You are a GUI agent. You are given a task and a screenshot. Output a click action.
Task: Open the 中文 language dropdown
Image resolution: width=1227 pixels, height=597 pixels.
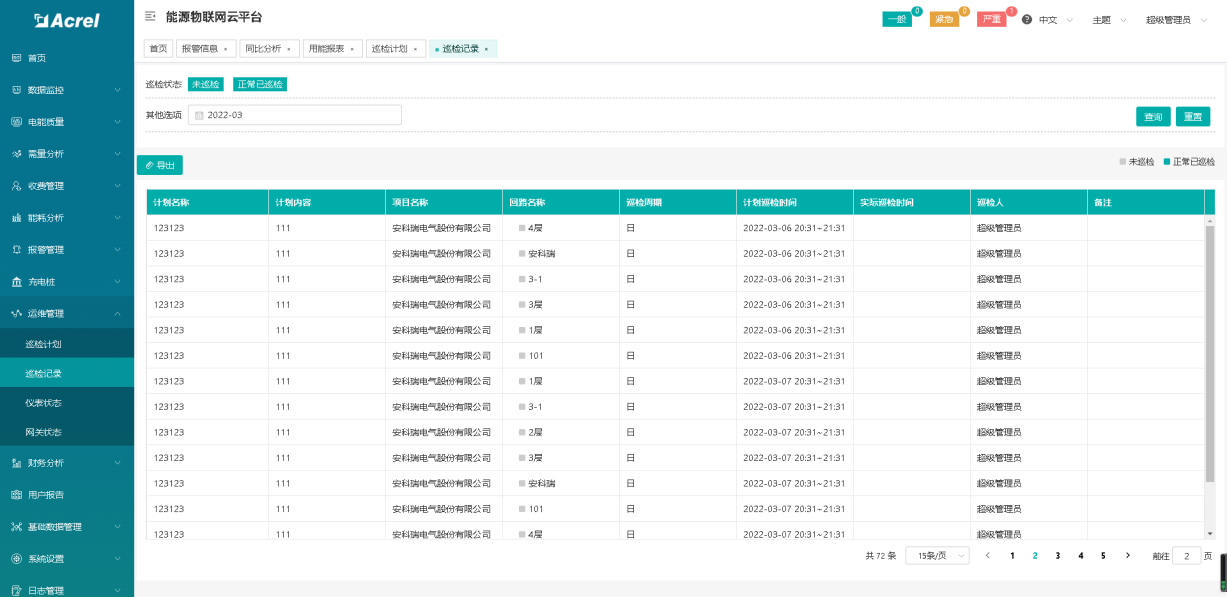[1055, 20]
